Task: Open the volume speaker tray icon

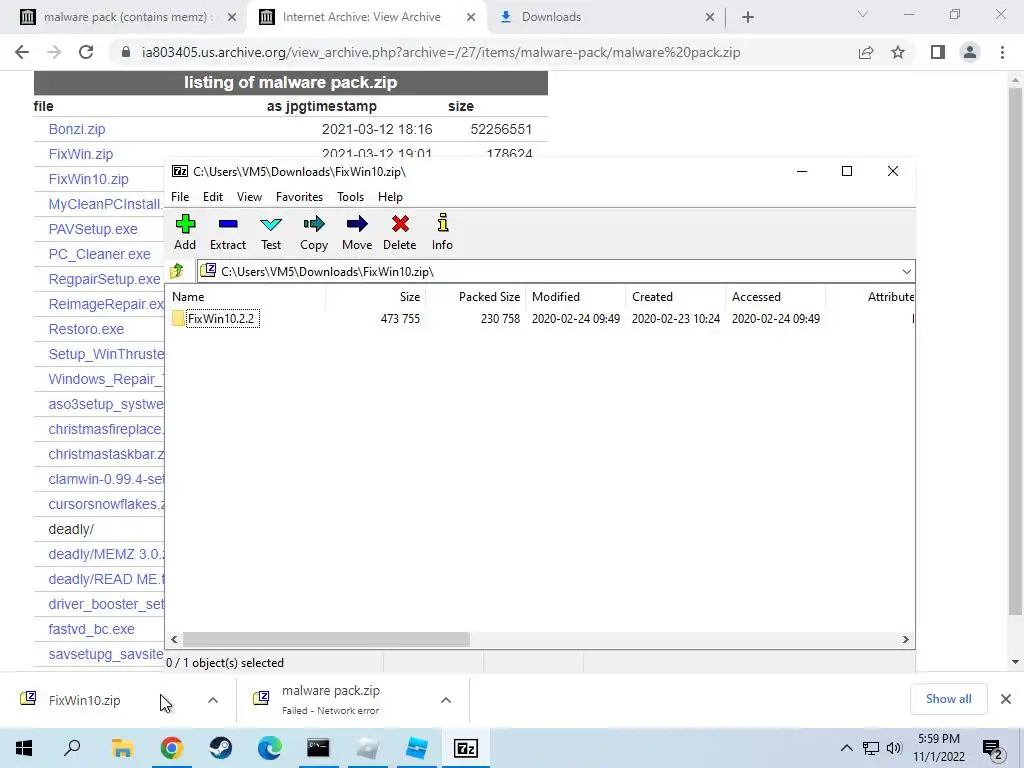Action: point(895,748)
